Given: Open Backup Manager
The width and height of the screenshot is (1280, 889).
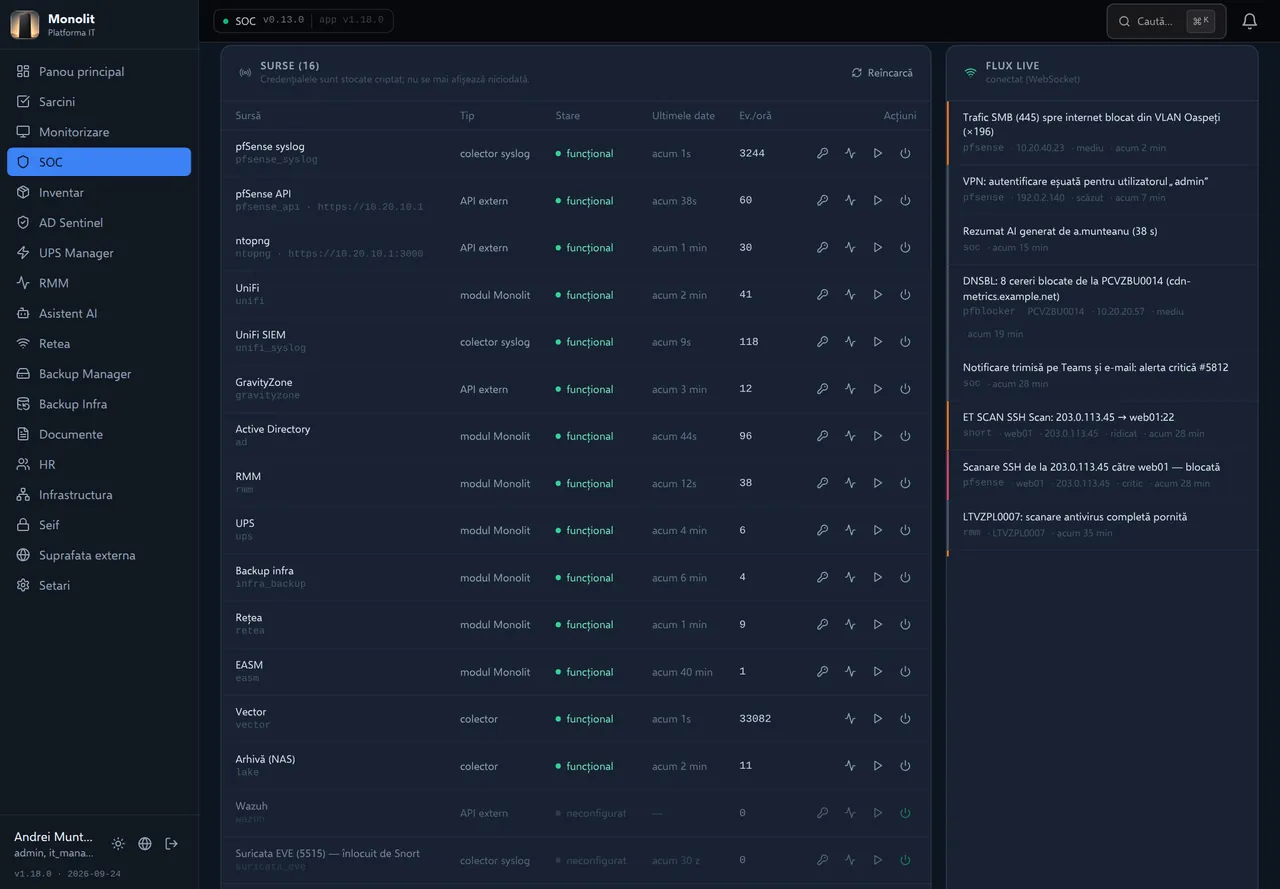Looking at the screenshot, I should (x=99, y=374).
